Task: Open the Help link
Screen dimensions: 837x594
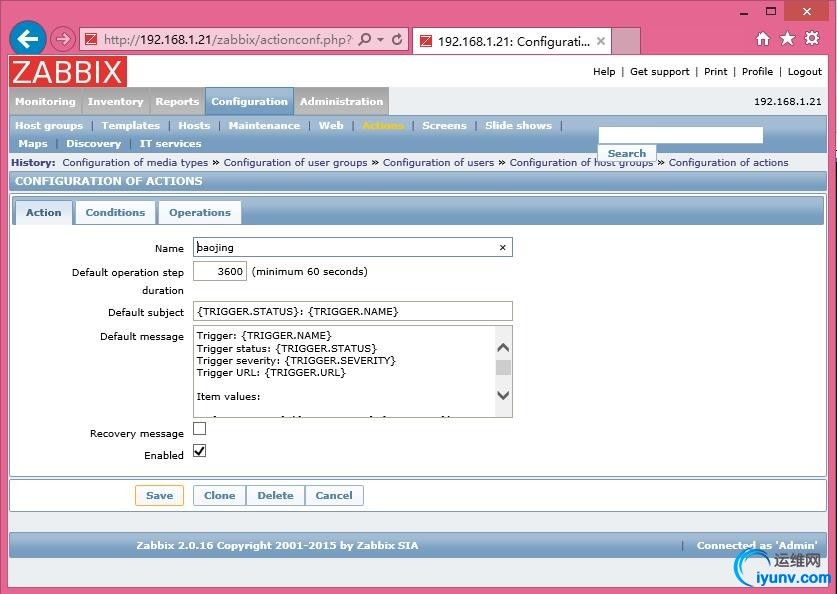Action: (604, 72)
